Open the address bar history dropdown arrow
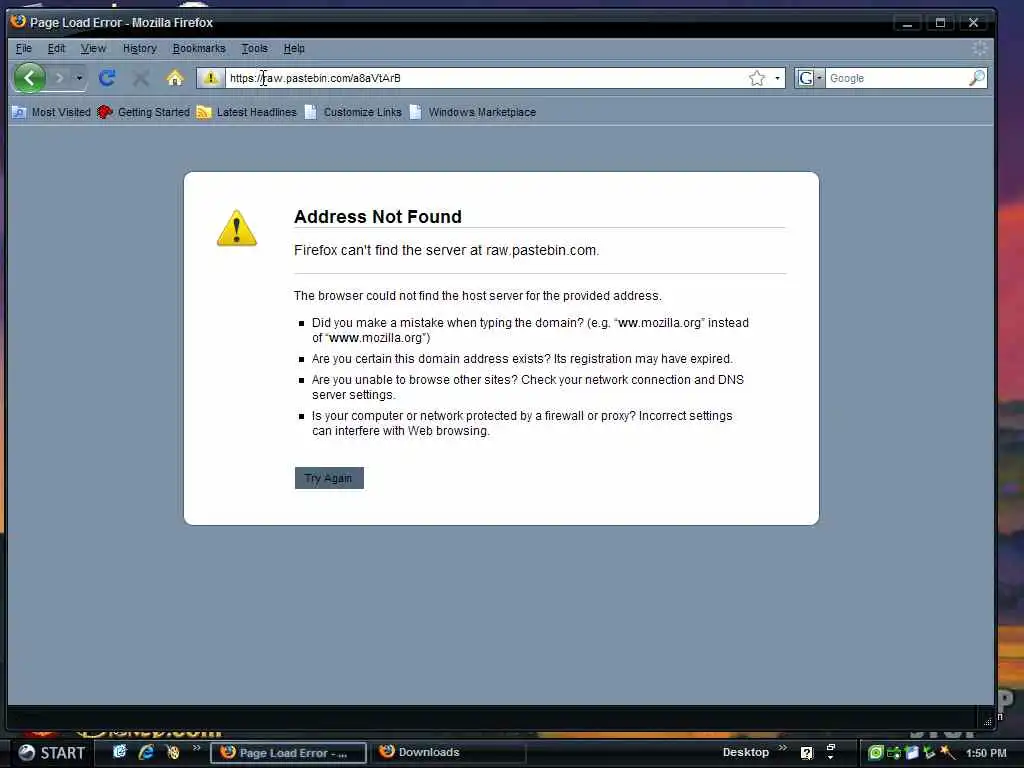Screen dimensions: 1024x768 tap(777, 78)
